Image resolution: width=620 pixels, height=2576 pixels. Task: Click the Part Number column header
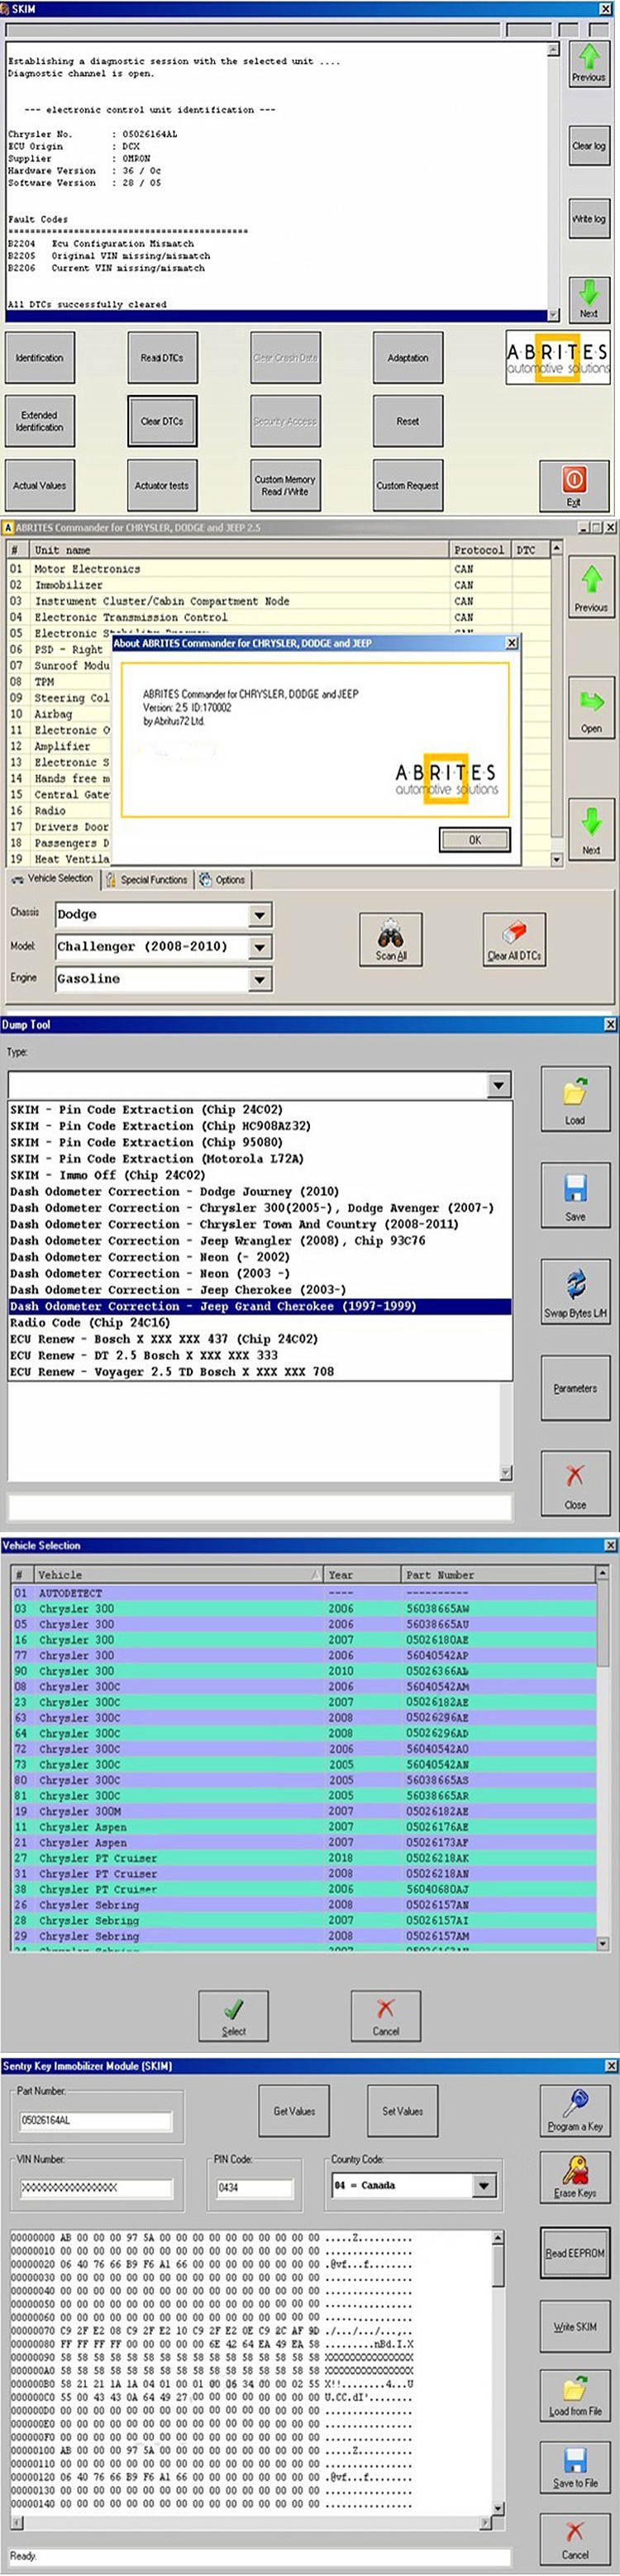coord(499,1575)
